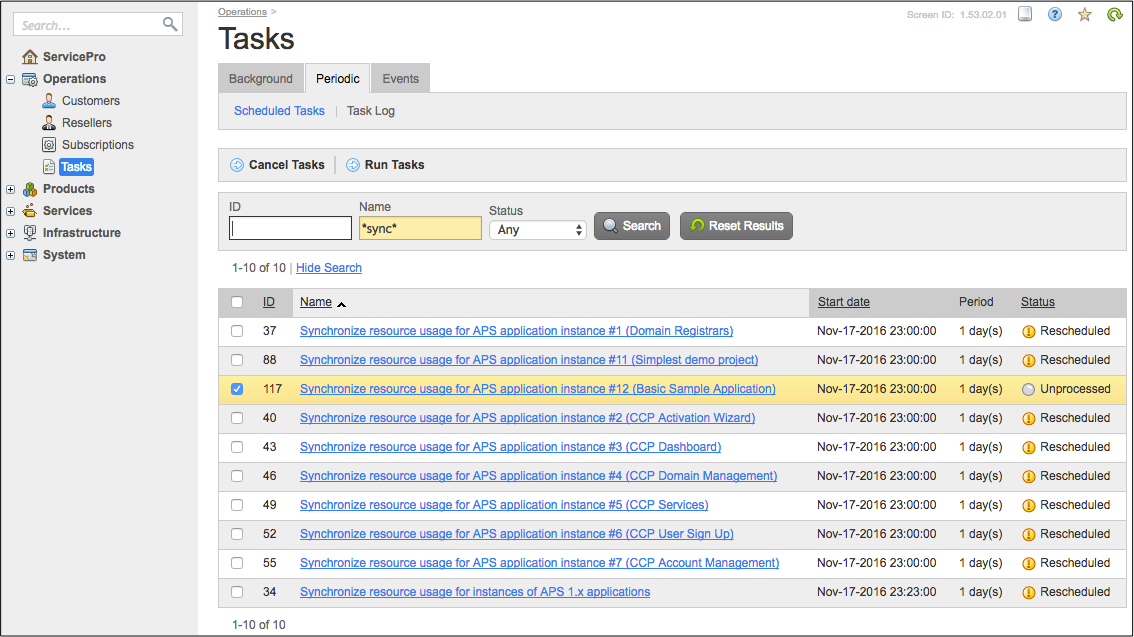Switch to the Background tab
1134x637 pixels.
260,79
